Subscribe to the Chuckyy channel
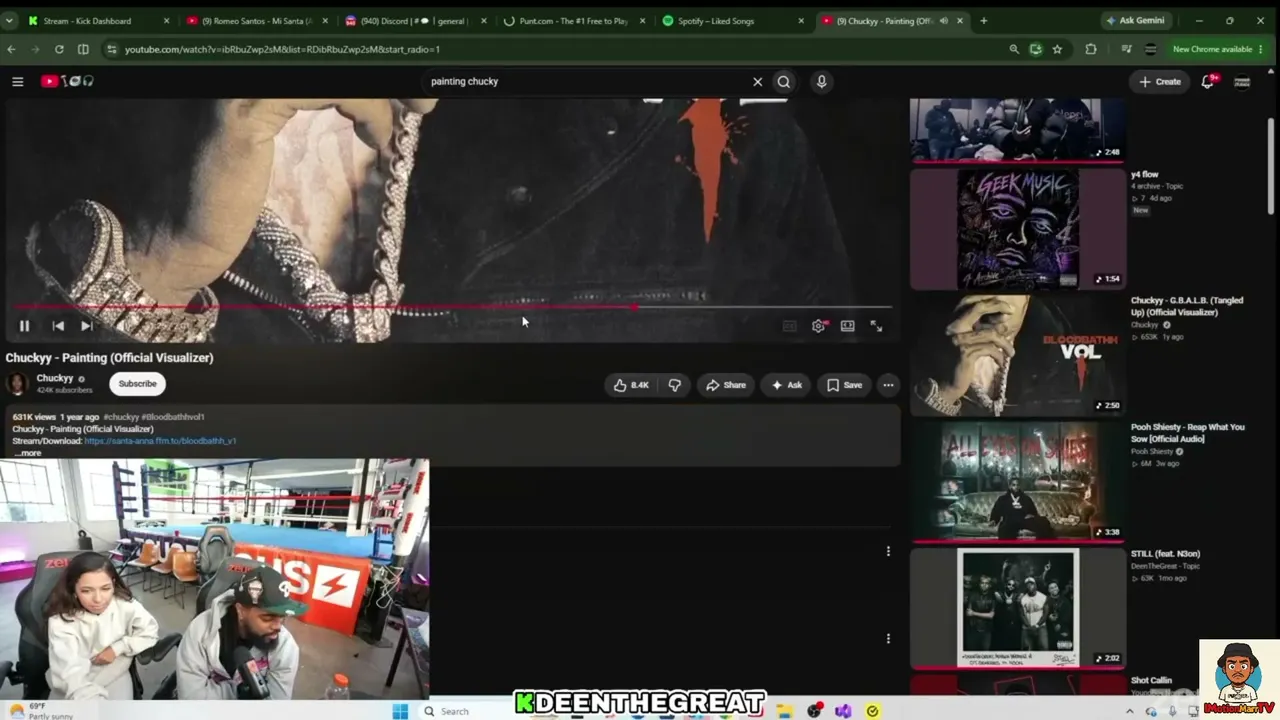 pyautogui.click(x=137, y=383)
